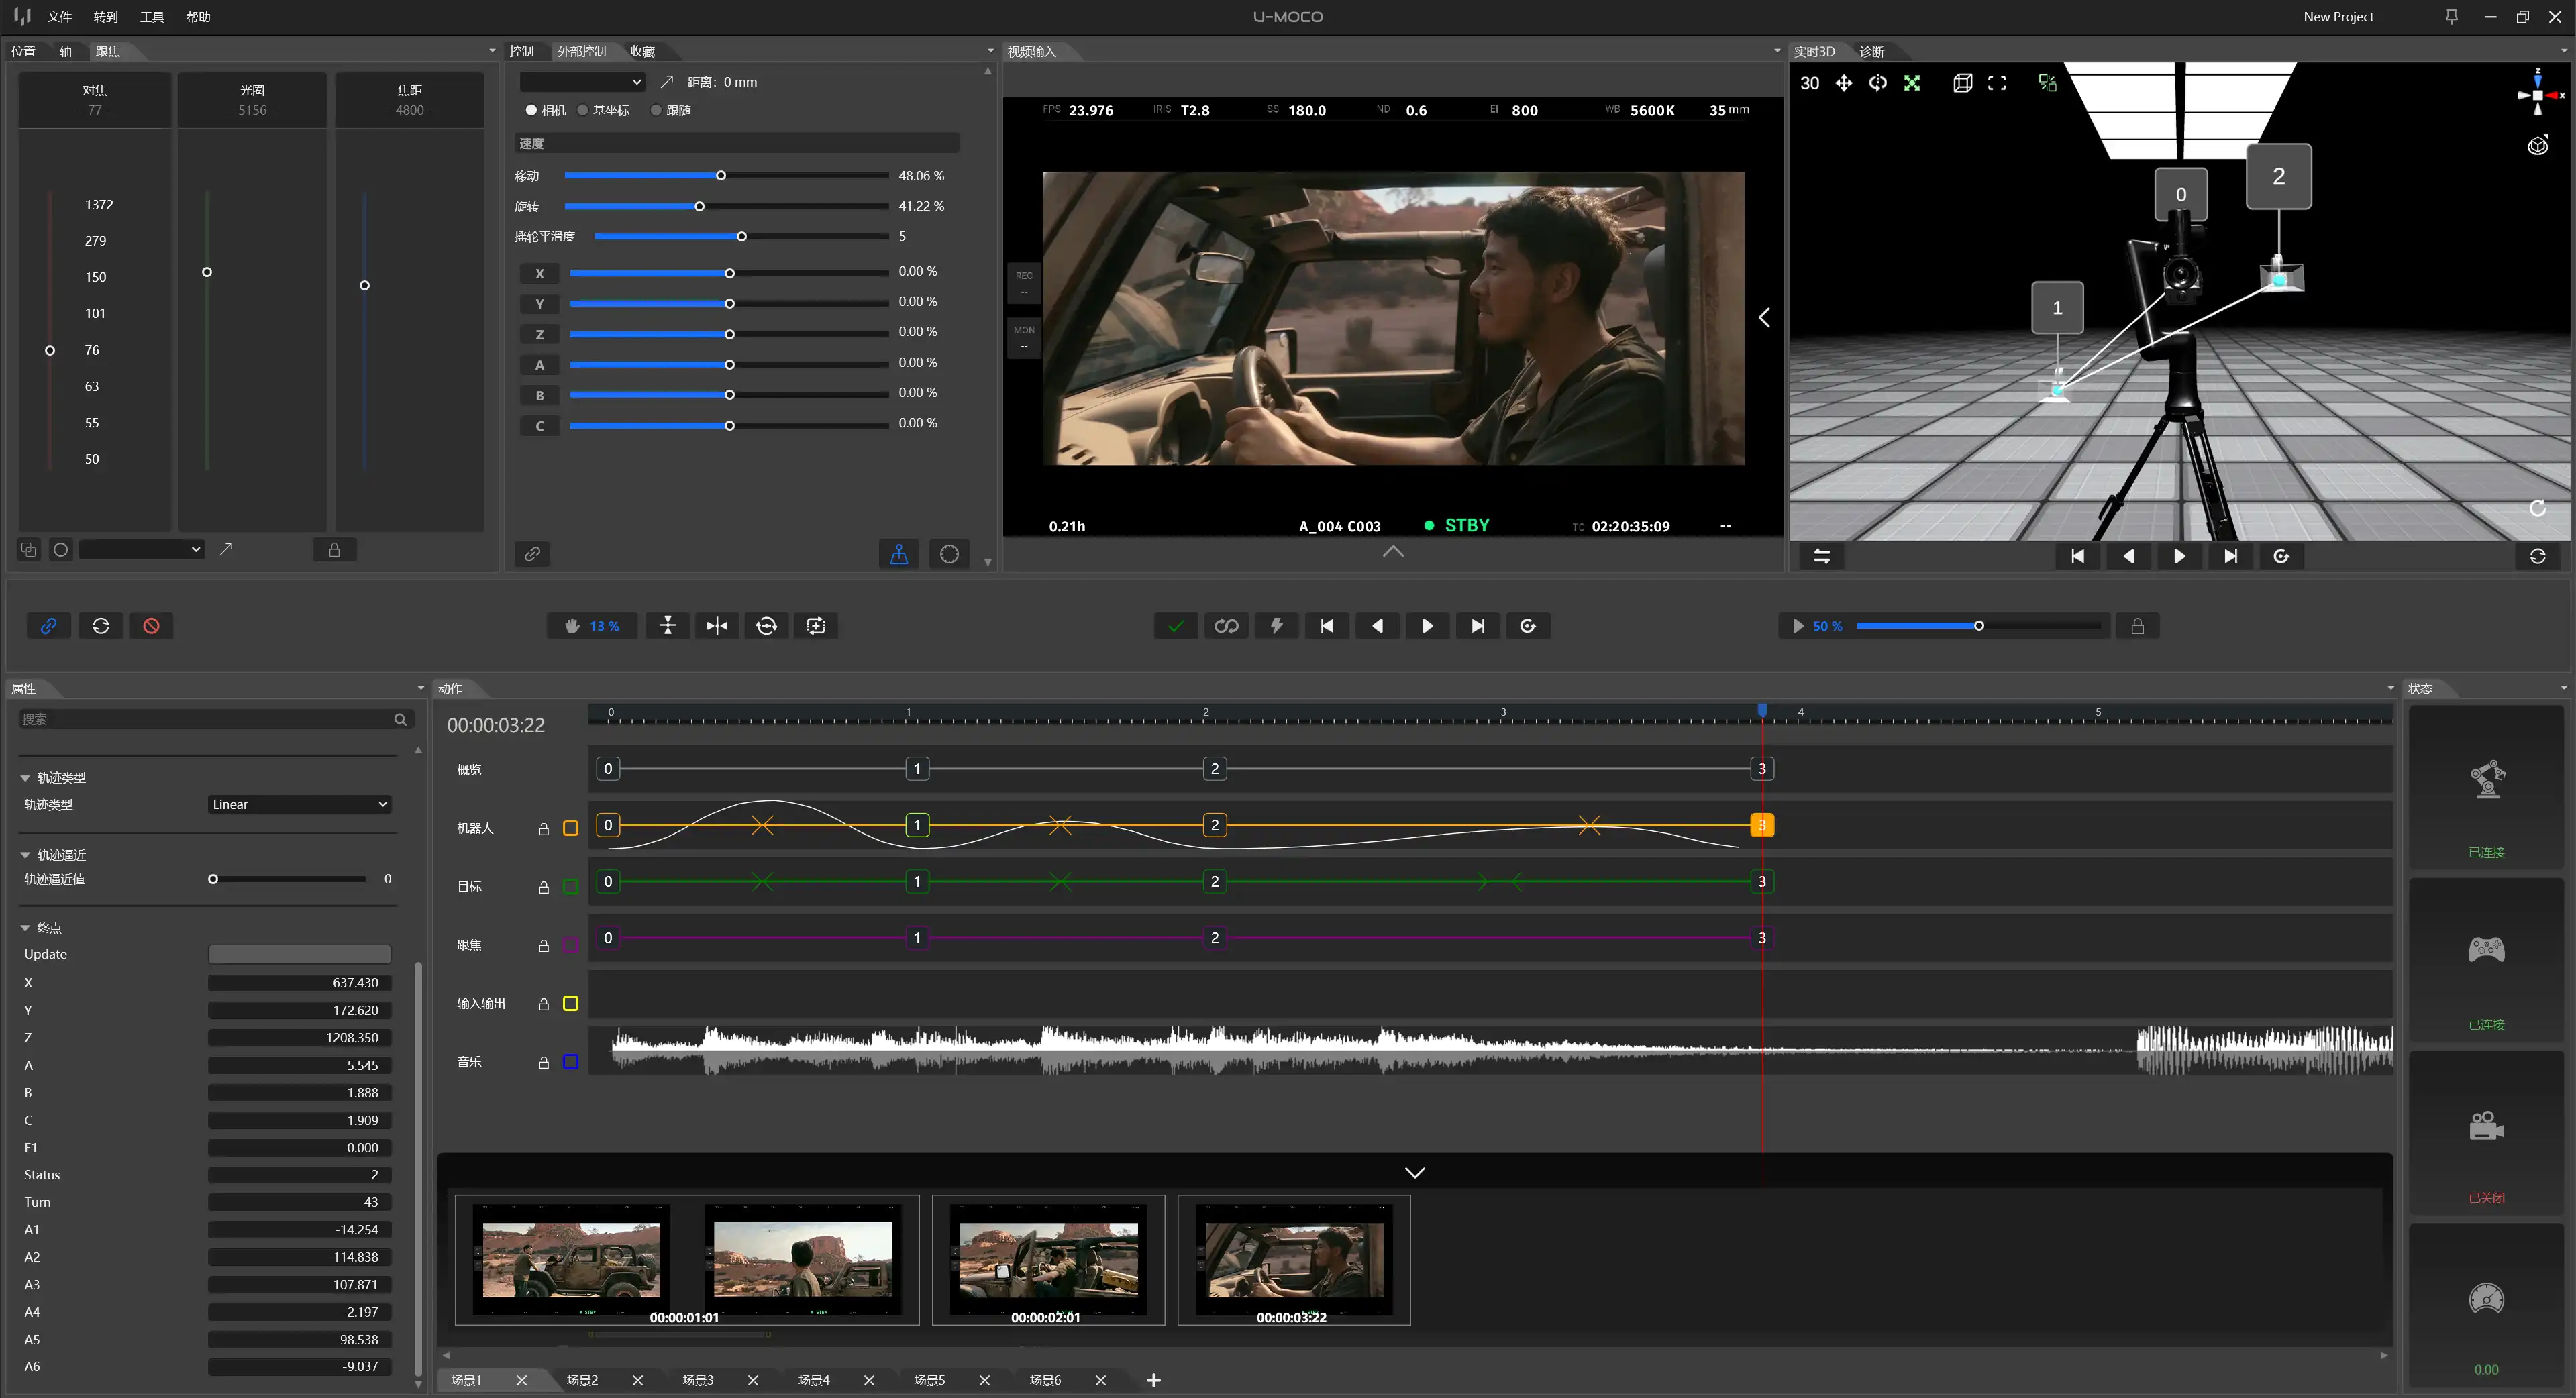2576x1398 pixels.
Task: Add a new scene with plus button
Action: [x=1154, y=1380]
